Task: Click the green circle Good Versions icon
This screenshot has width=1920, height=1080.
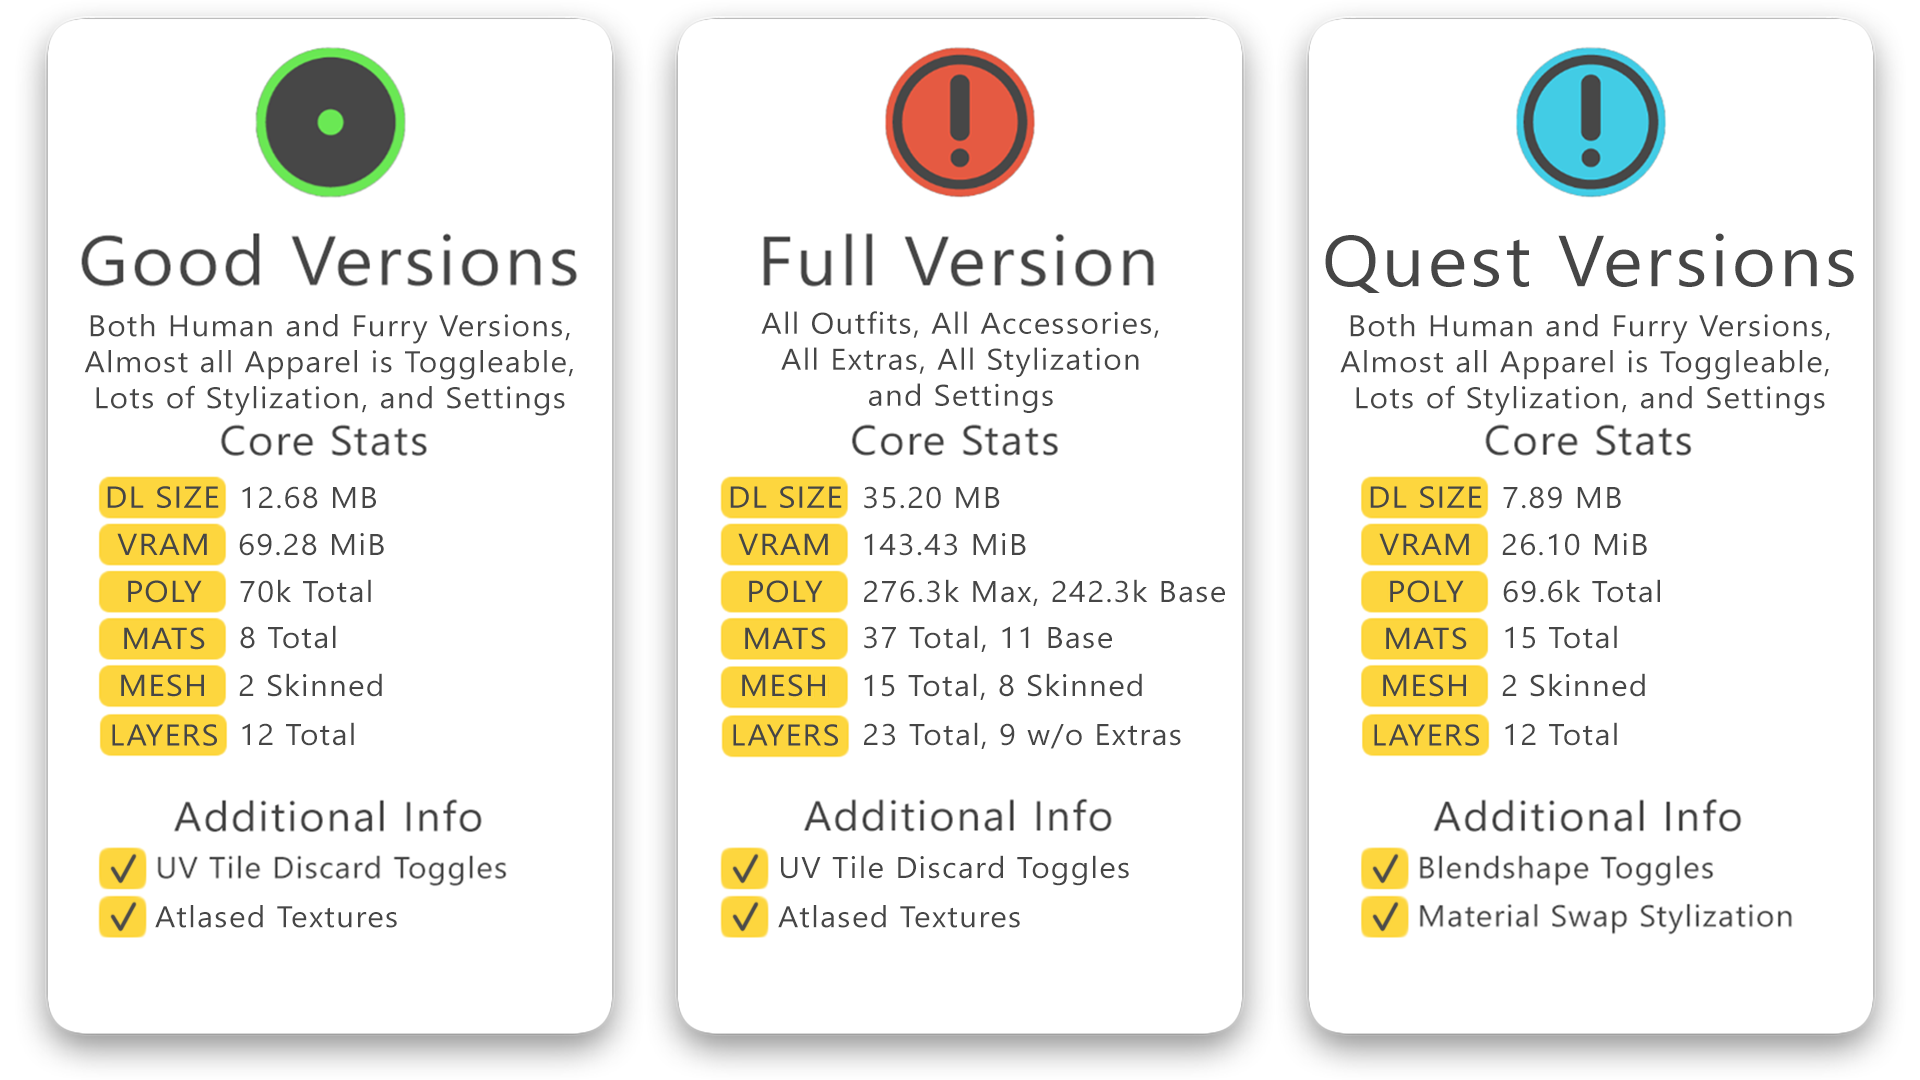Action: (330, 122)
